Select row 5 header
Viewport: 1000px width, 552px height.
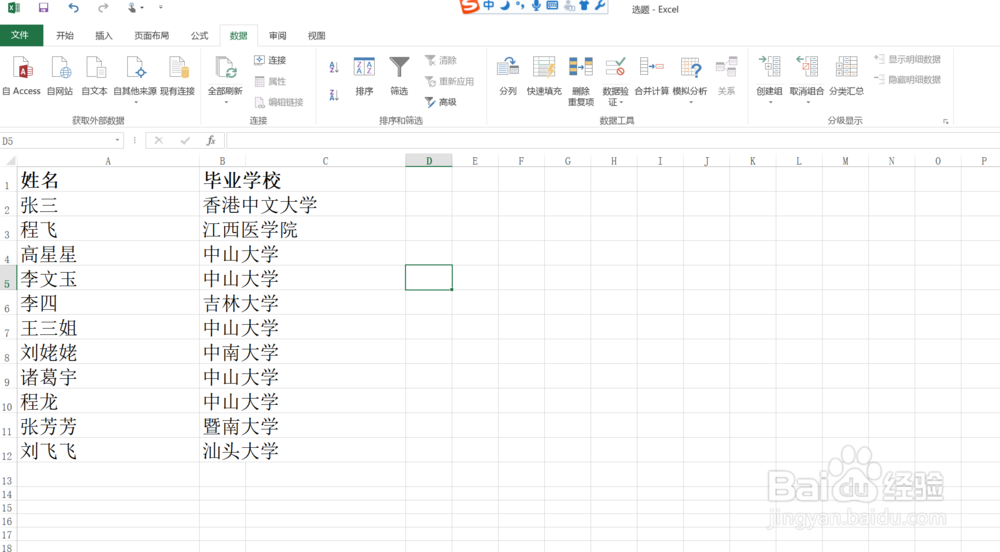8,278
